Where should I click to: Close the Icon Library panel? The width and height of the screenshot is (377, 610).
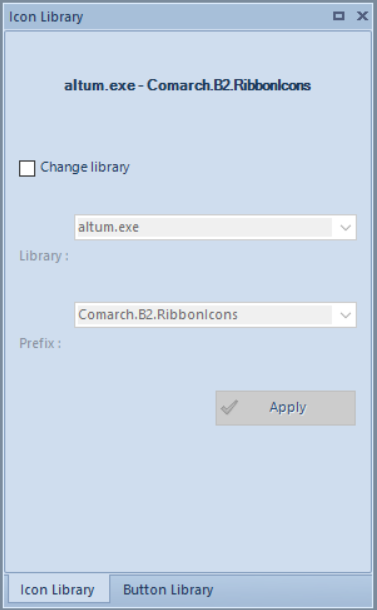[362, 16]
